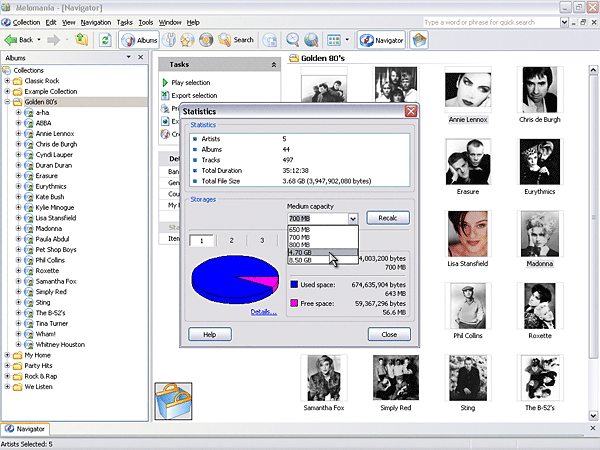
Task: Click the Play selection task icon
Action: click(x=165, y=82)
